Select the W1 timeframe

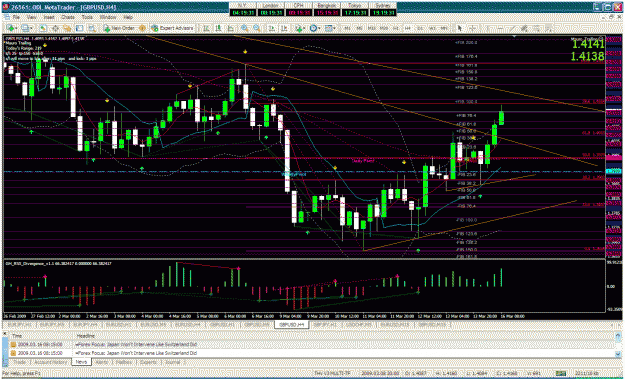[x=432, y=28]
